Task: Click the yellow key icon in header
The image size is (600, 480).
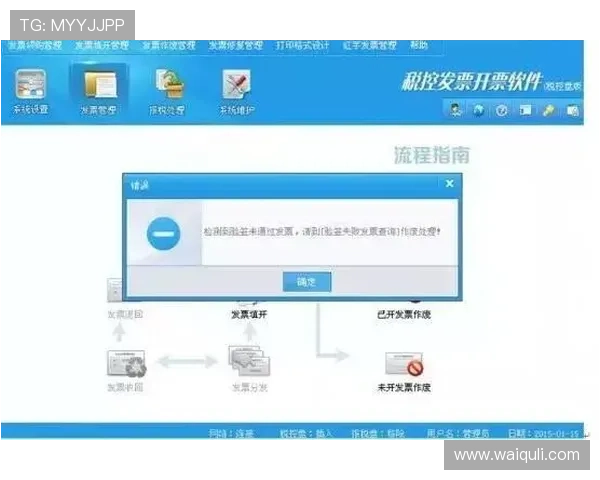Action: click(x=549, y=110)
